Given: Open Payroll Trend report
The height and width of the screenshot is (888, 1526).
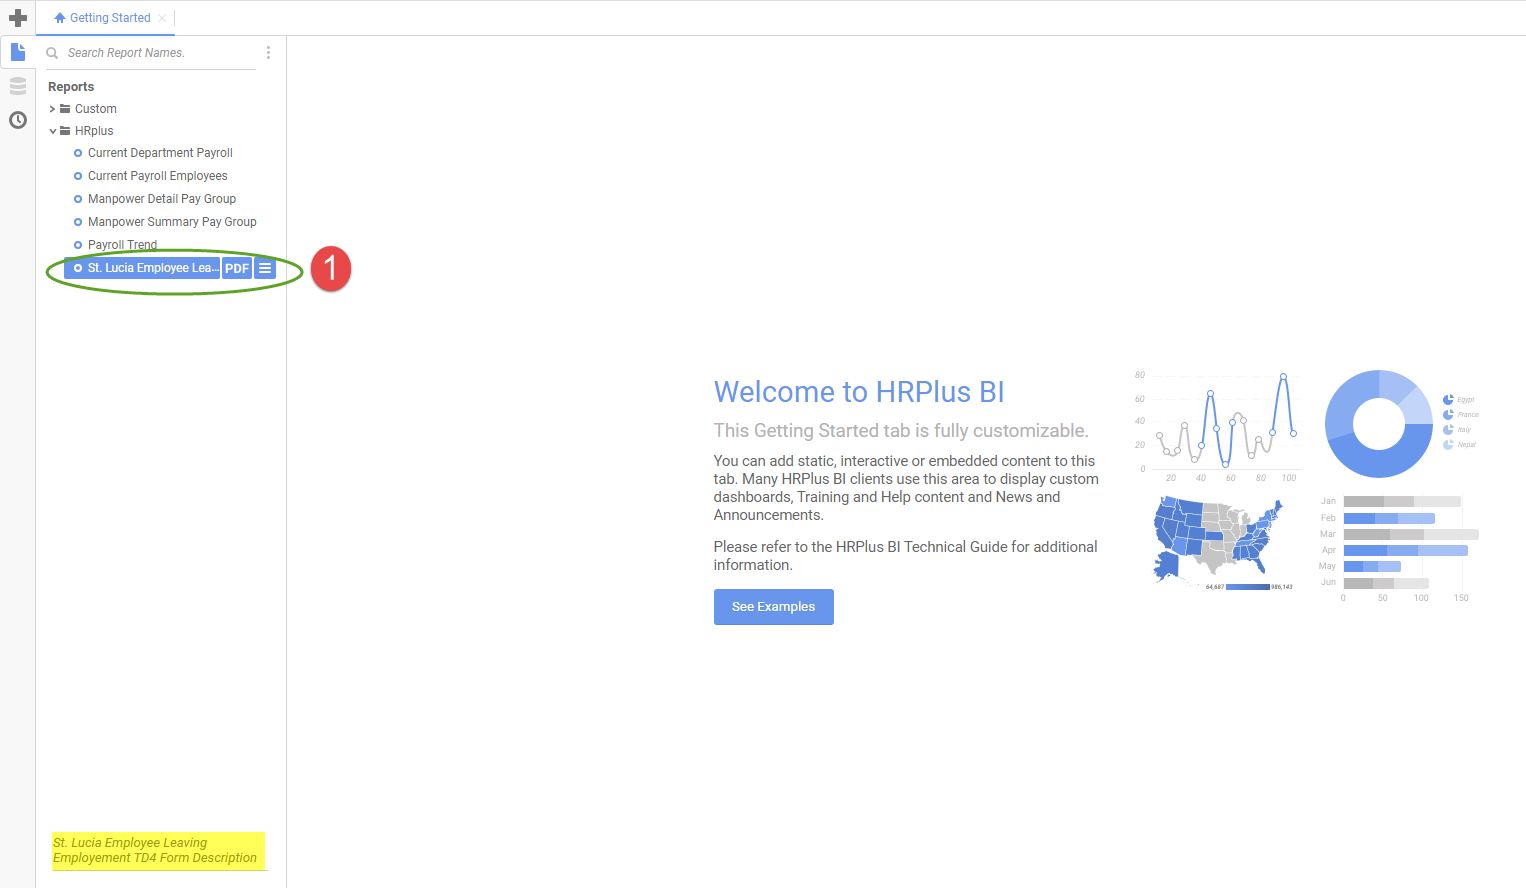Looking at the screenshot, I should (122, 245).
